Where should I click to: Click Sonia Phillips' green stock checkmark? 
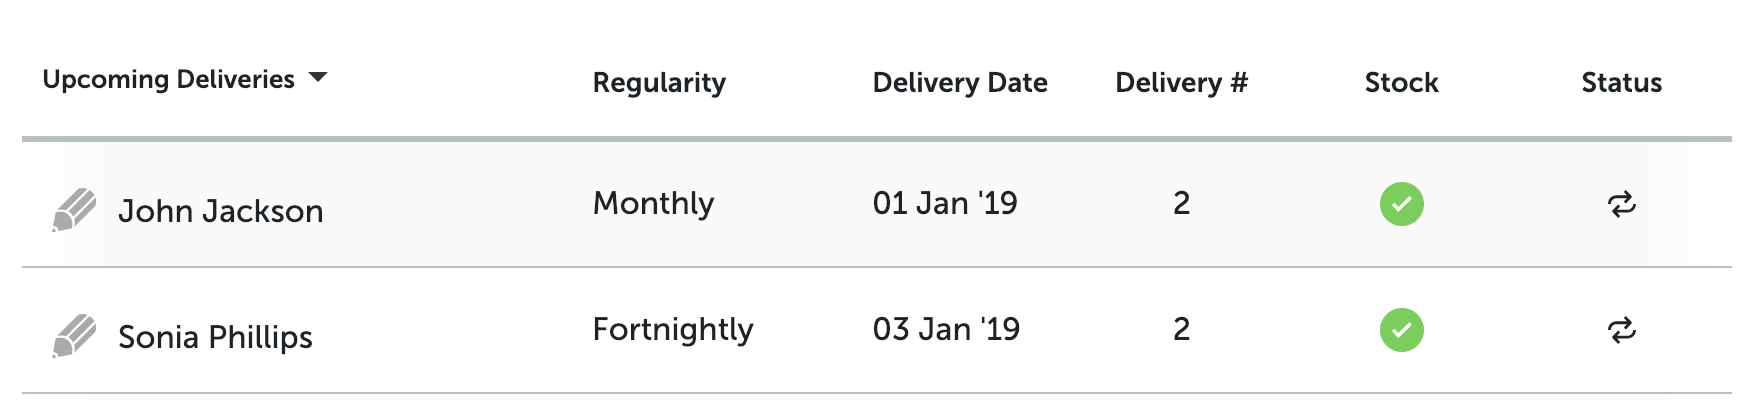pos(1401,330)
